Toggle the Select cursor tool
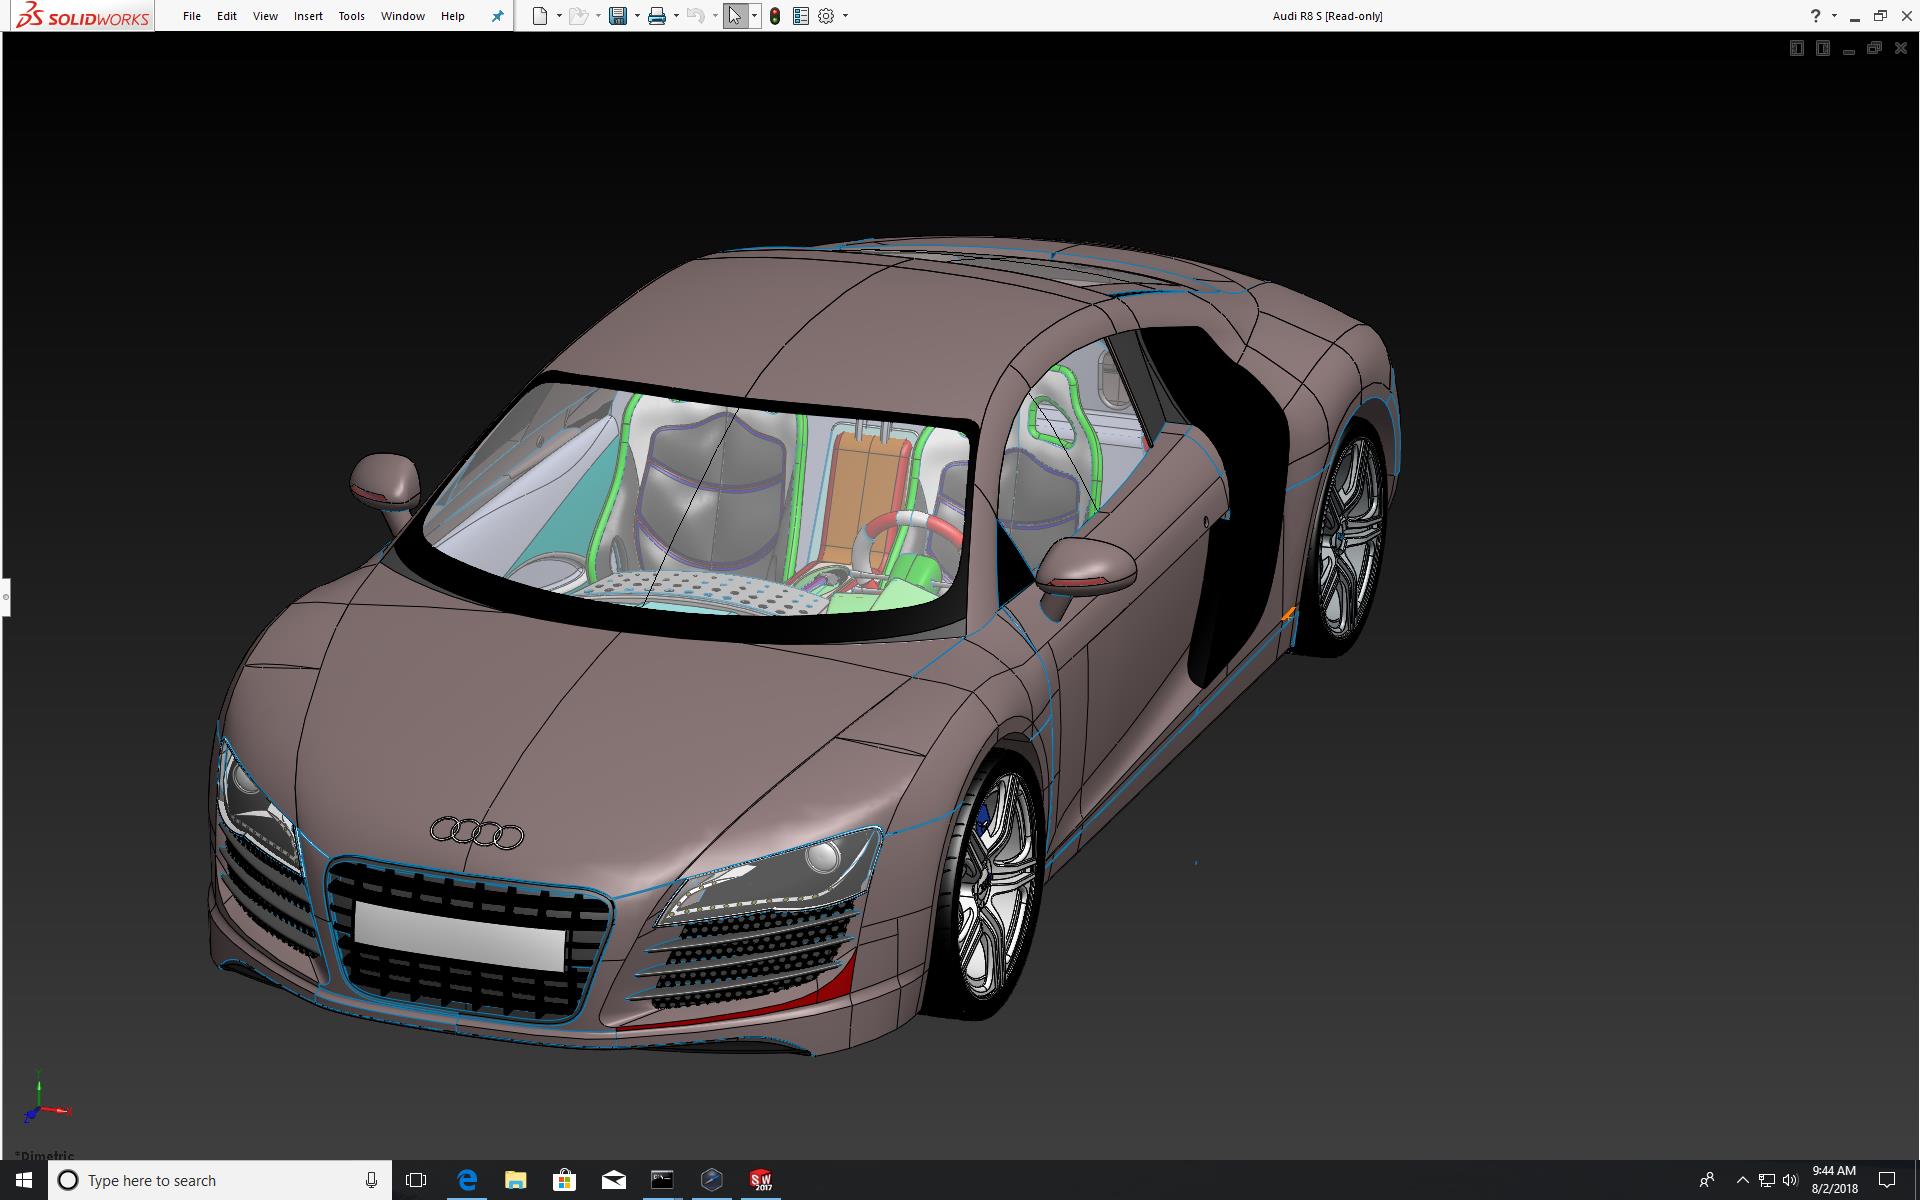Screen dimensions: 1920x1200 [x=735, y=16]
